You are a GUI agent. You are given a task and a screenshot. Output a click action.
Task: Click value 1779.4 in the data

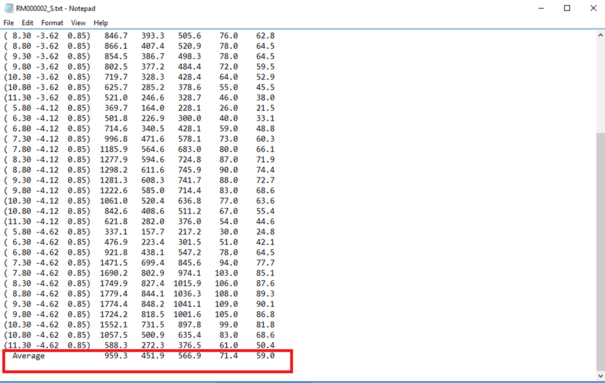(x=113, y=294)
